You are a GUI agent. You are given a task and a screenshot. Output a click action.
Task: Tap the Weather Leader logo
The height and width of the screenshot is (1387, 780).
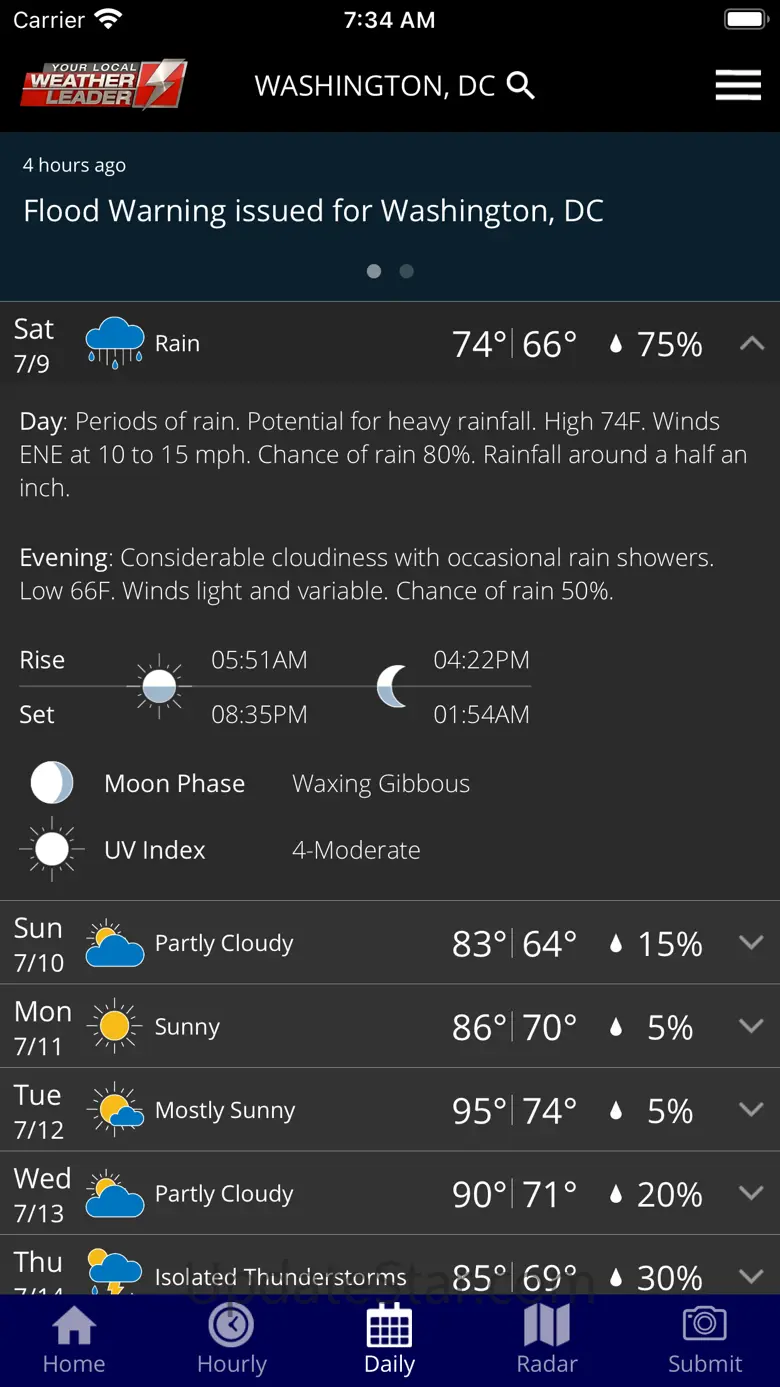click(x=103, y=85)
